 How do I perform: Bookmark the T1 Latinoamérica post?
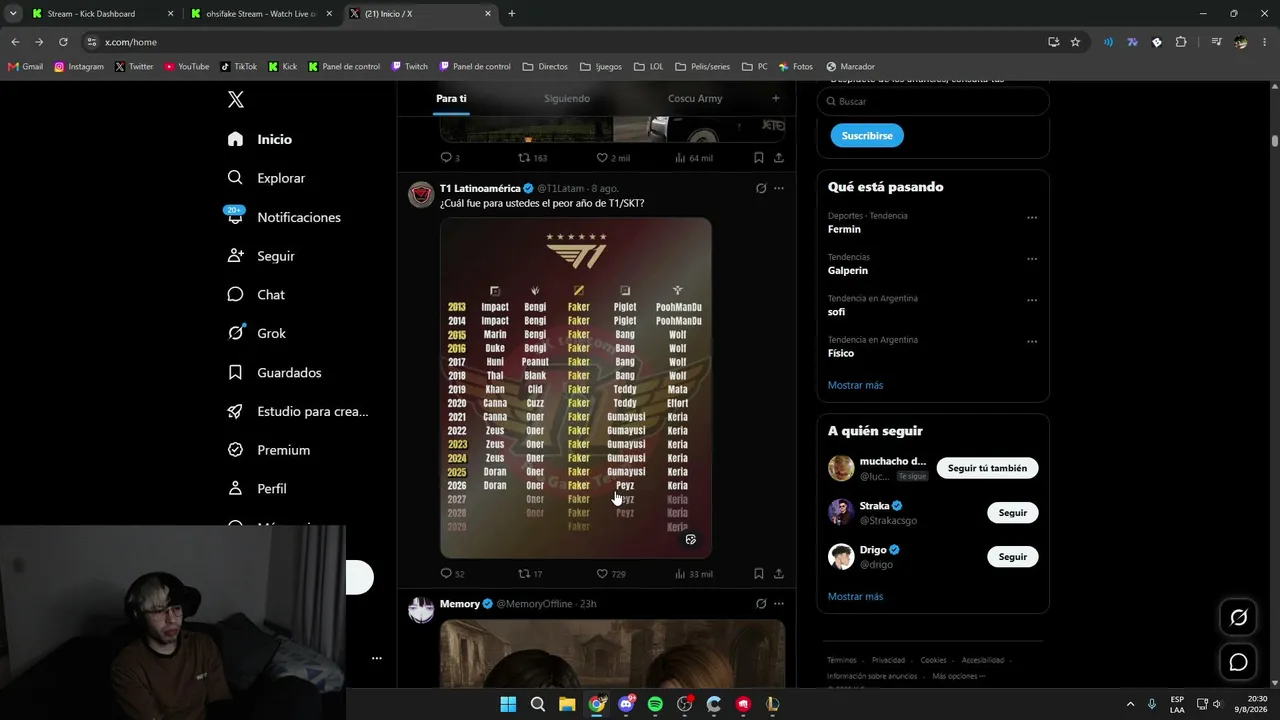coord(759,574)
